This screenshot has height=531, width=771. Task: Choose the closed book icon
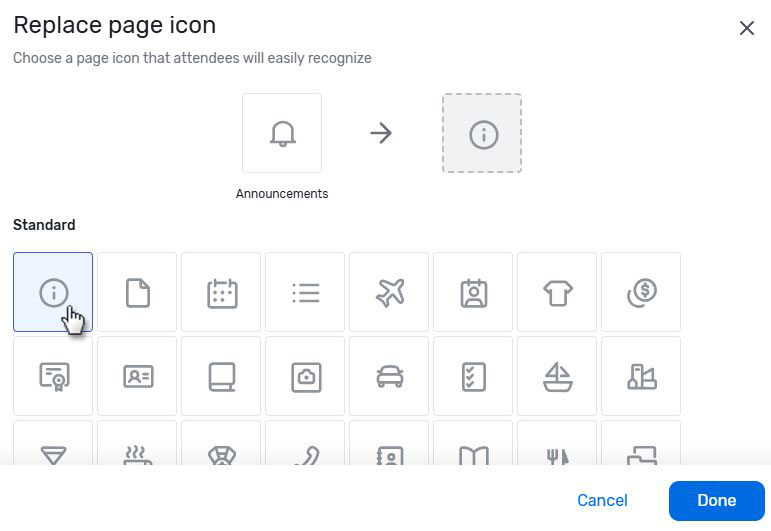point(221,376)
